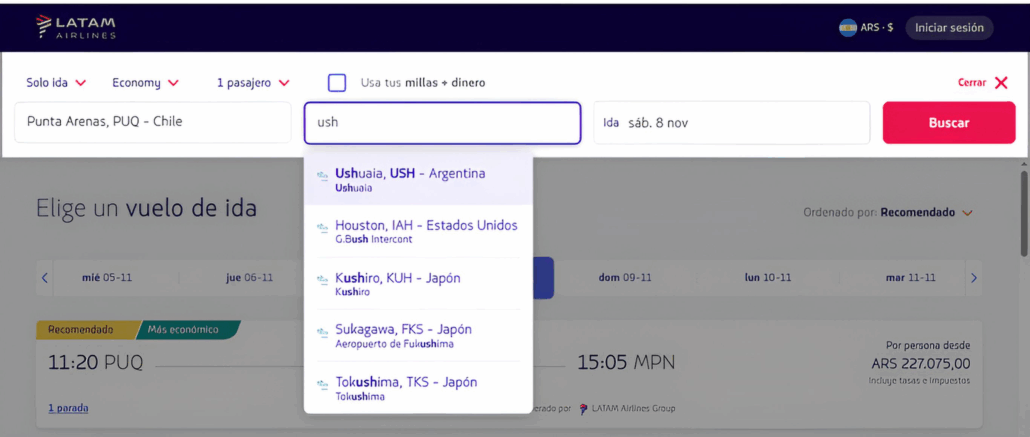Select Houston, IAH - Estados Unidos suggestion
Image resolution: width=1030 pixels, height=437 pixels.
pos(418,231)
